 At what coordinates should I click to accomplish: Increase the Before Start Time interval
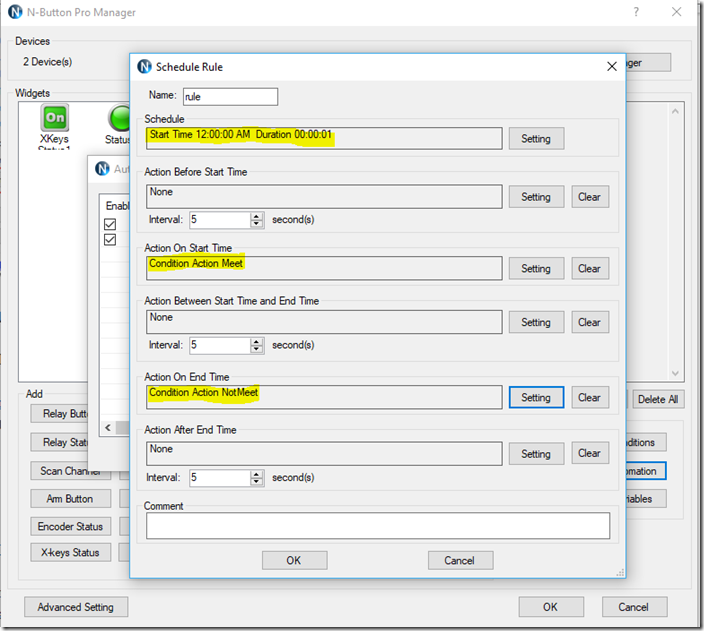pyautogui.click(x=256, y=216)
